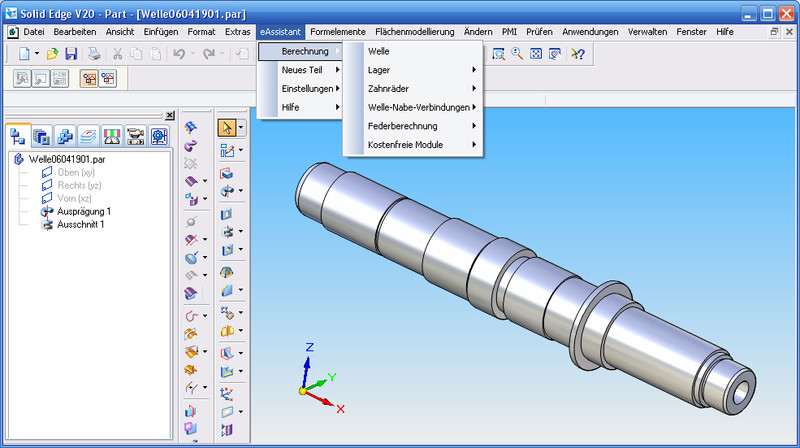Screen dimensions: 800x448
Task: Expand the Welle-Nabe-Verbindungen submenu
Action: pos(412,107)
